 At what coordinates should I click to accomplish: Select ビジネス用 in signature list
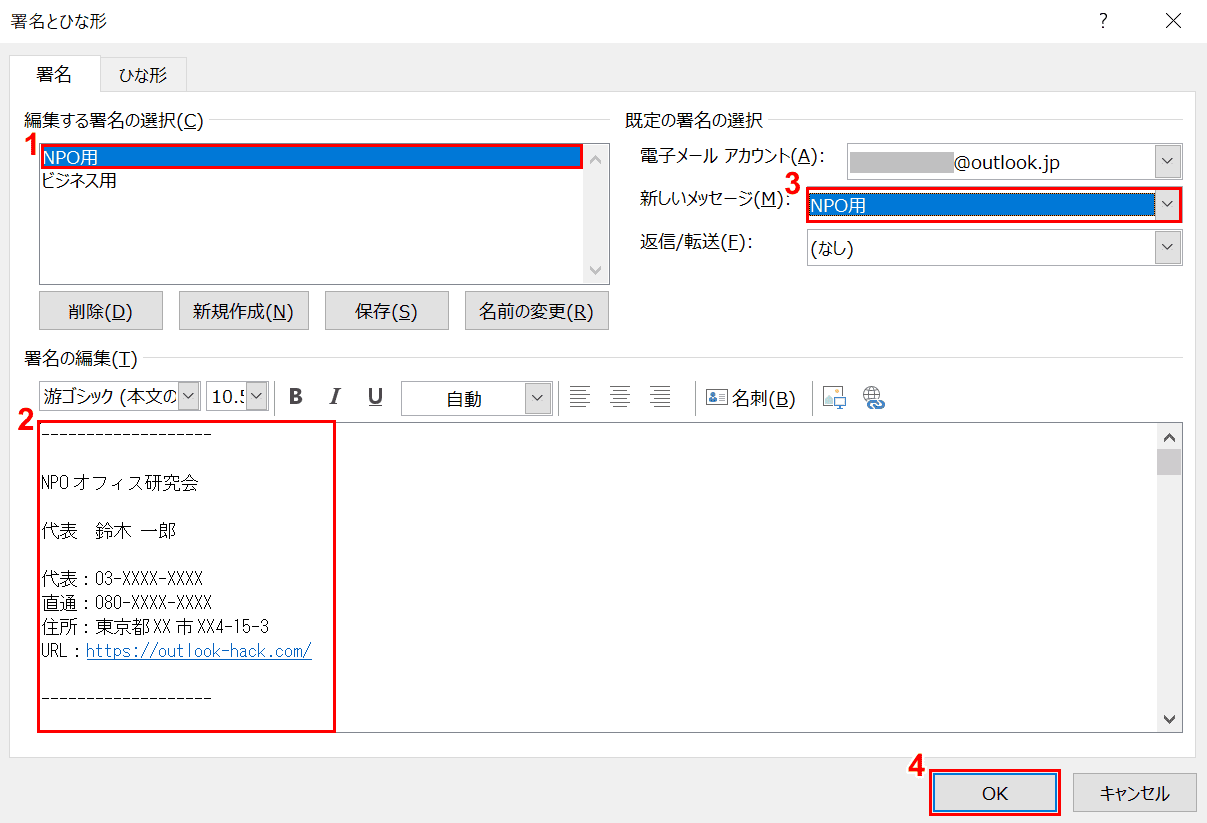point(79,181)
